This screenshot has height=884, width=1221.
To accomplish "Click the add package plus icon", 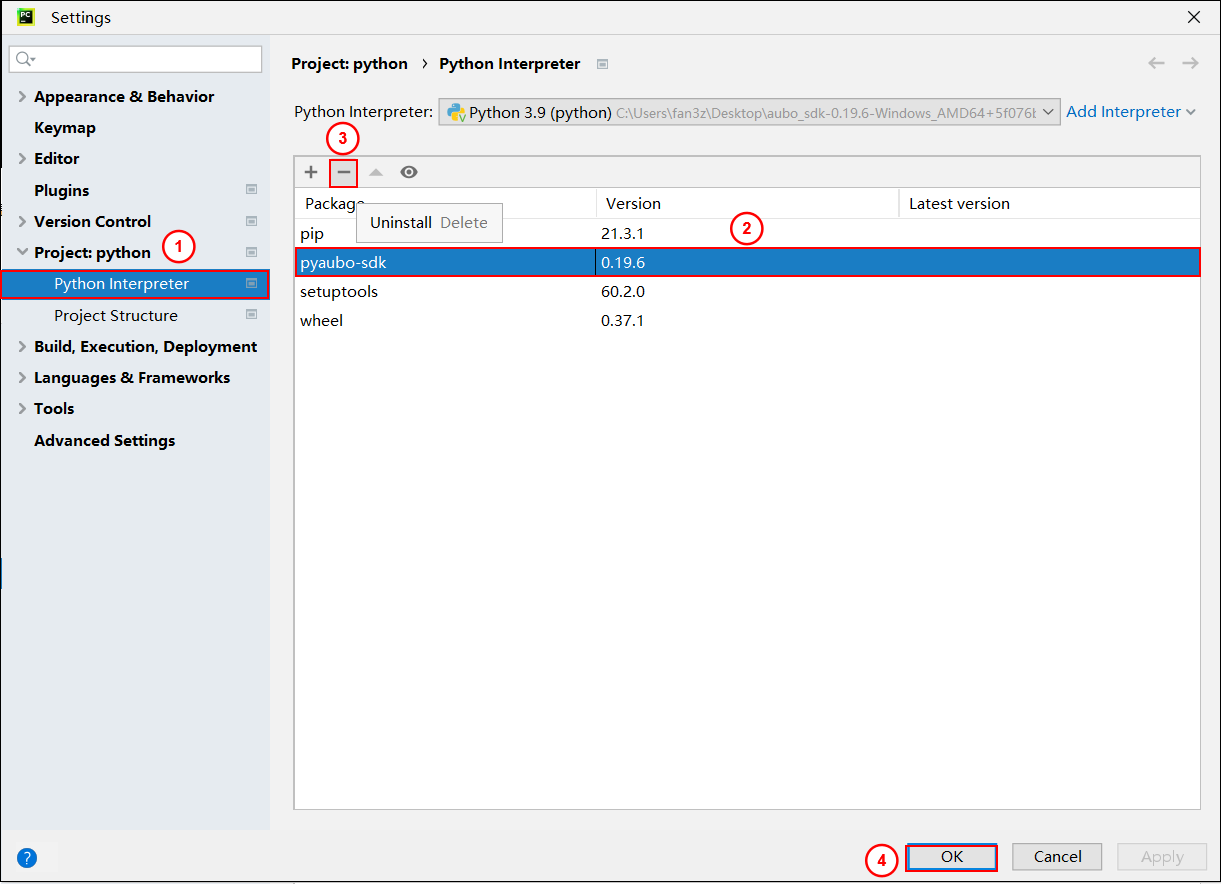I will 311,172.
